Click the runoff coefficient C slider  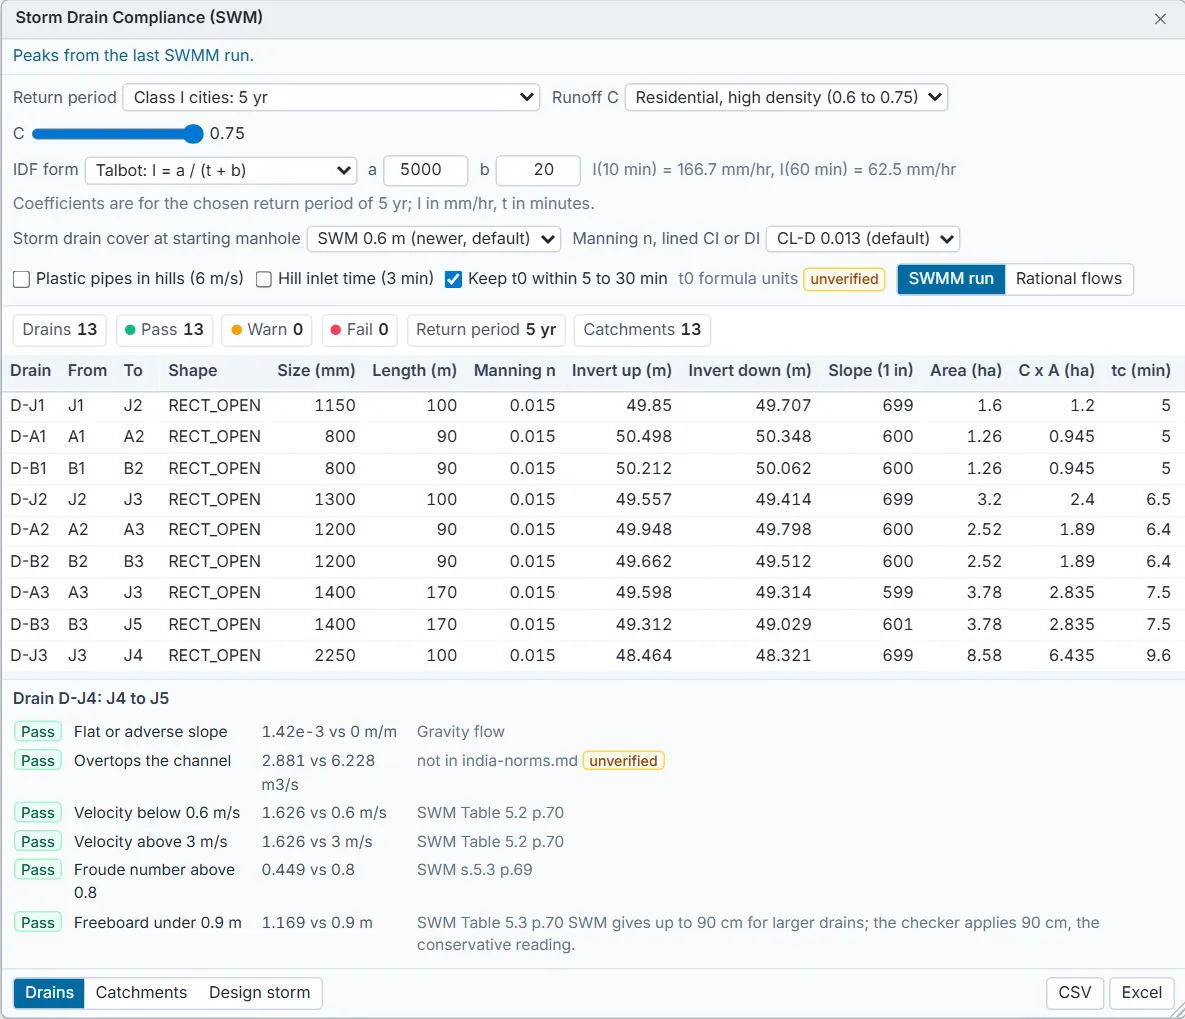pyautogui.click(x=117, y=134)
